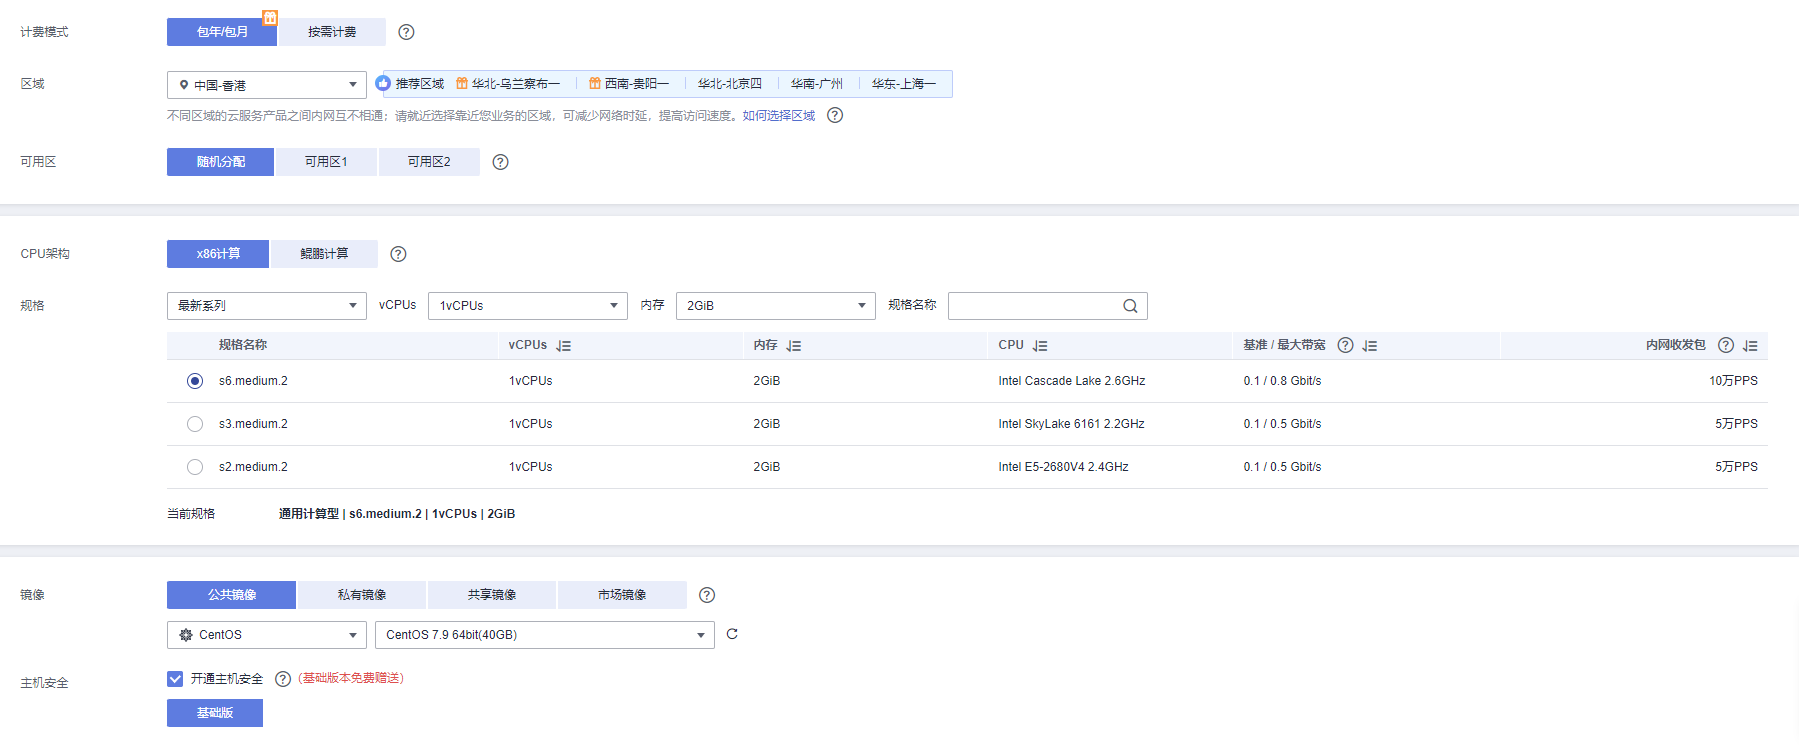Click the (基础版本免费赠送) note
The image size is (1799, 753).
tap(351, 678)
